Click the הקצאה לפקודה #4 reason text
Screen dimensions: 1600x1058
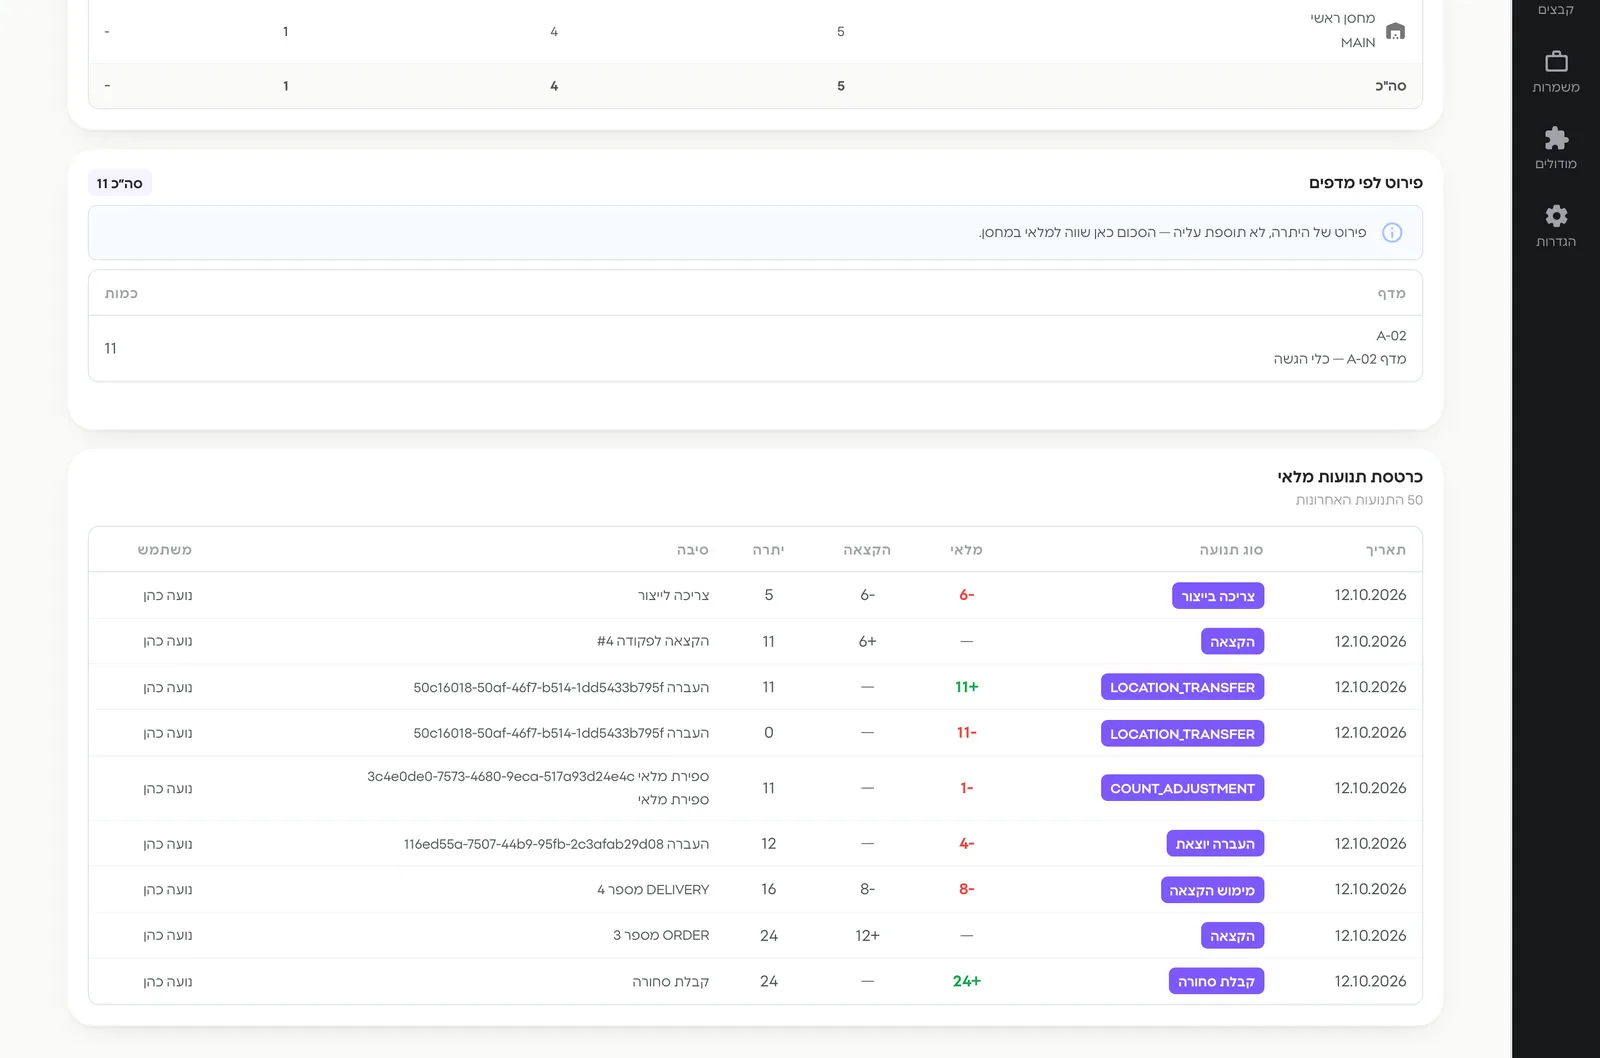pyautogui.click(x=653, y=642)
